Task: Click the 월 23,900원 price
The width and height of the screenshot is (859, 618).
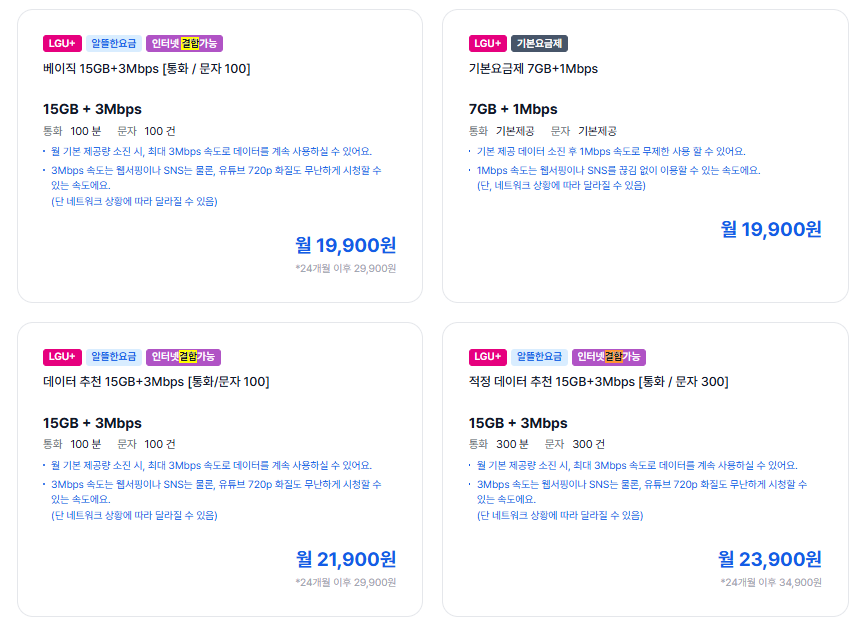Action: click(770, 559)
